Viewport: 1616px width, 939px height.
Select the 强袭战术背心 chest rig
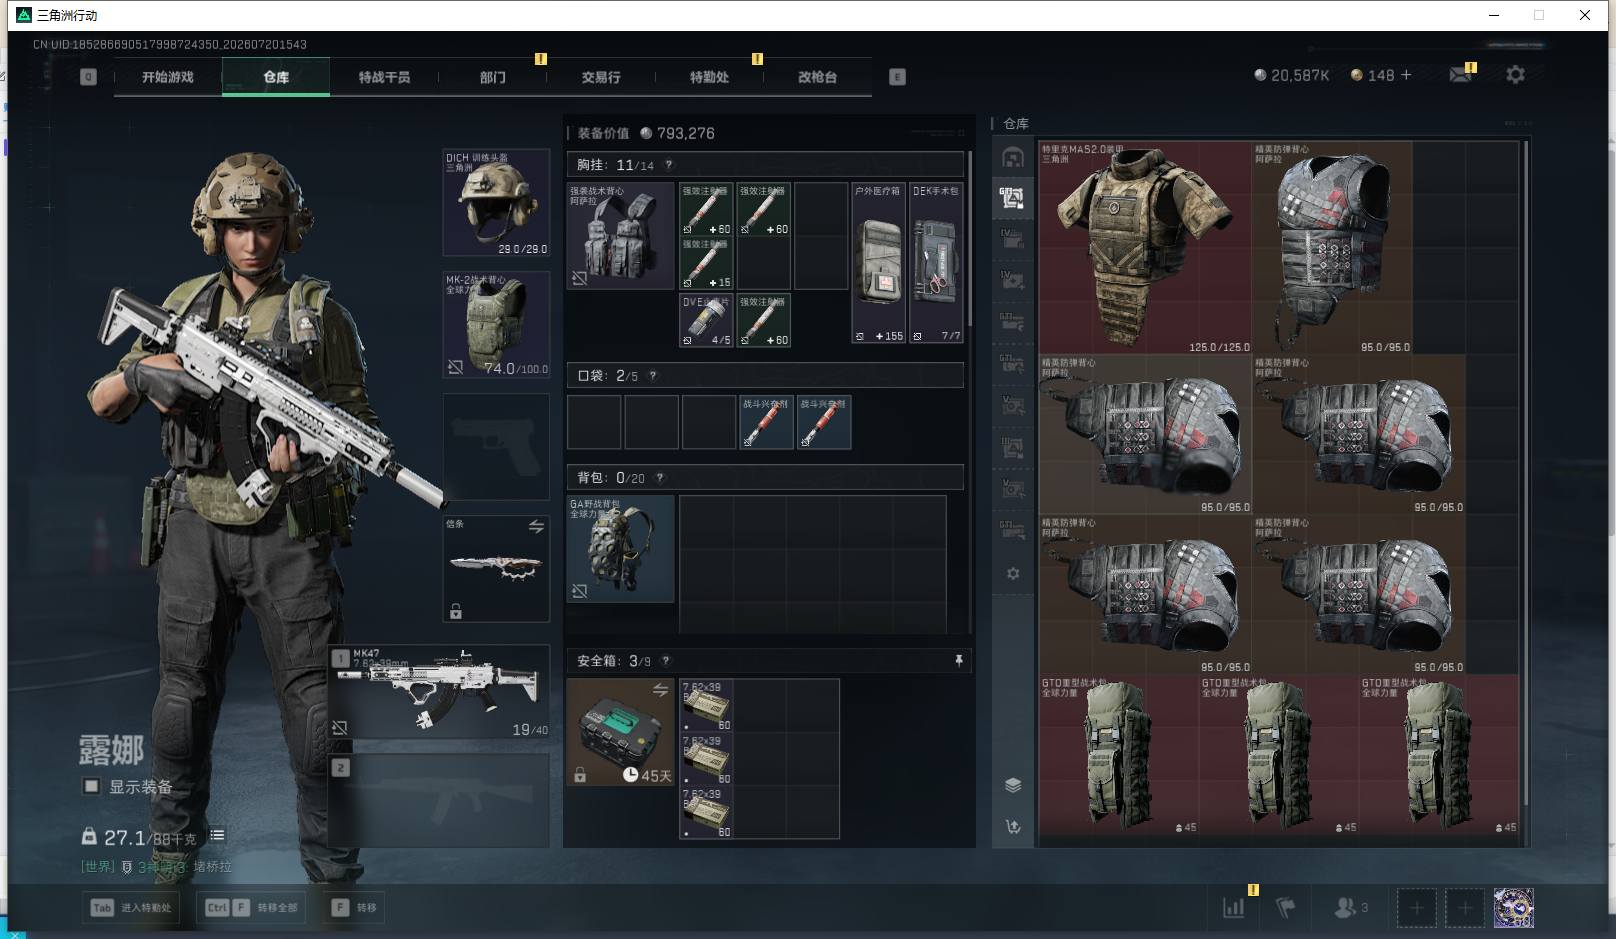coord(621,236)
